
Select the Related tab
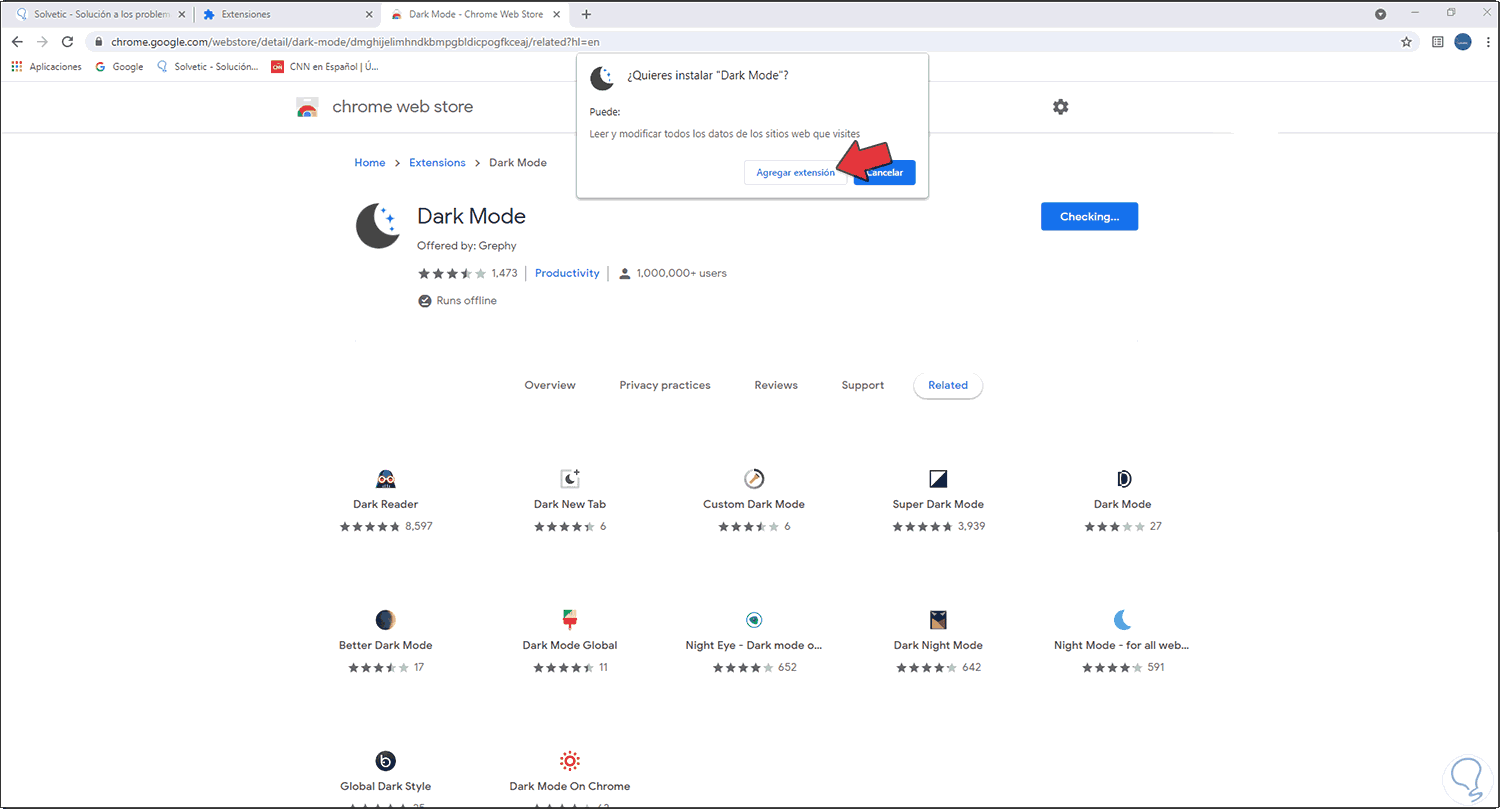click(x=948, y=385)
